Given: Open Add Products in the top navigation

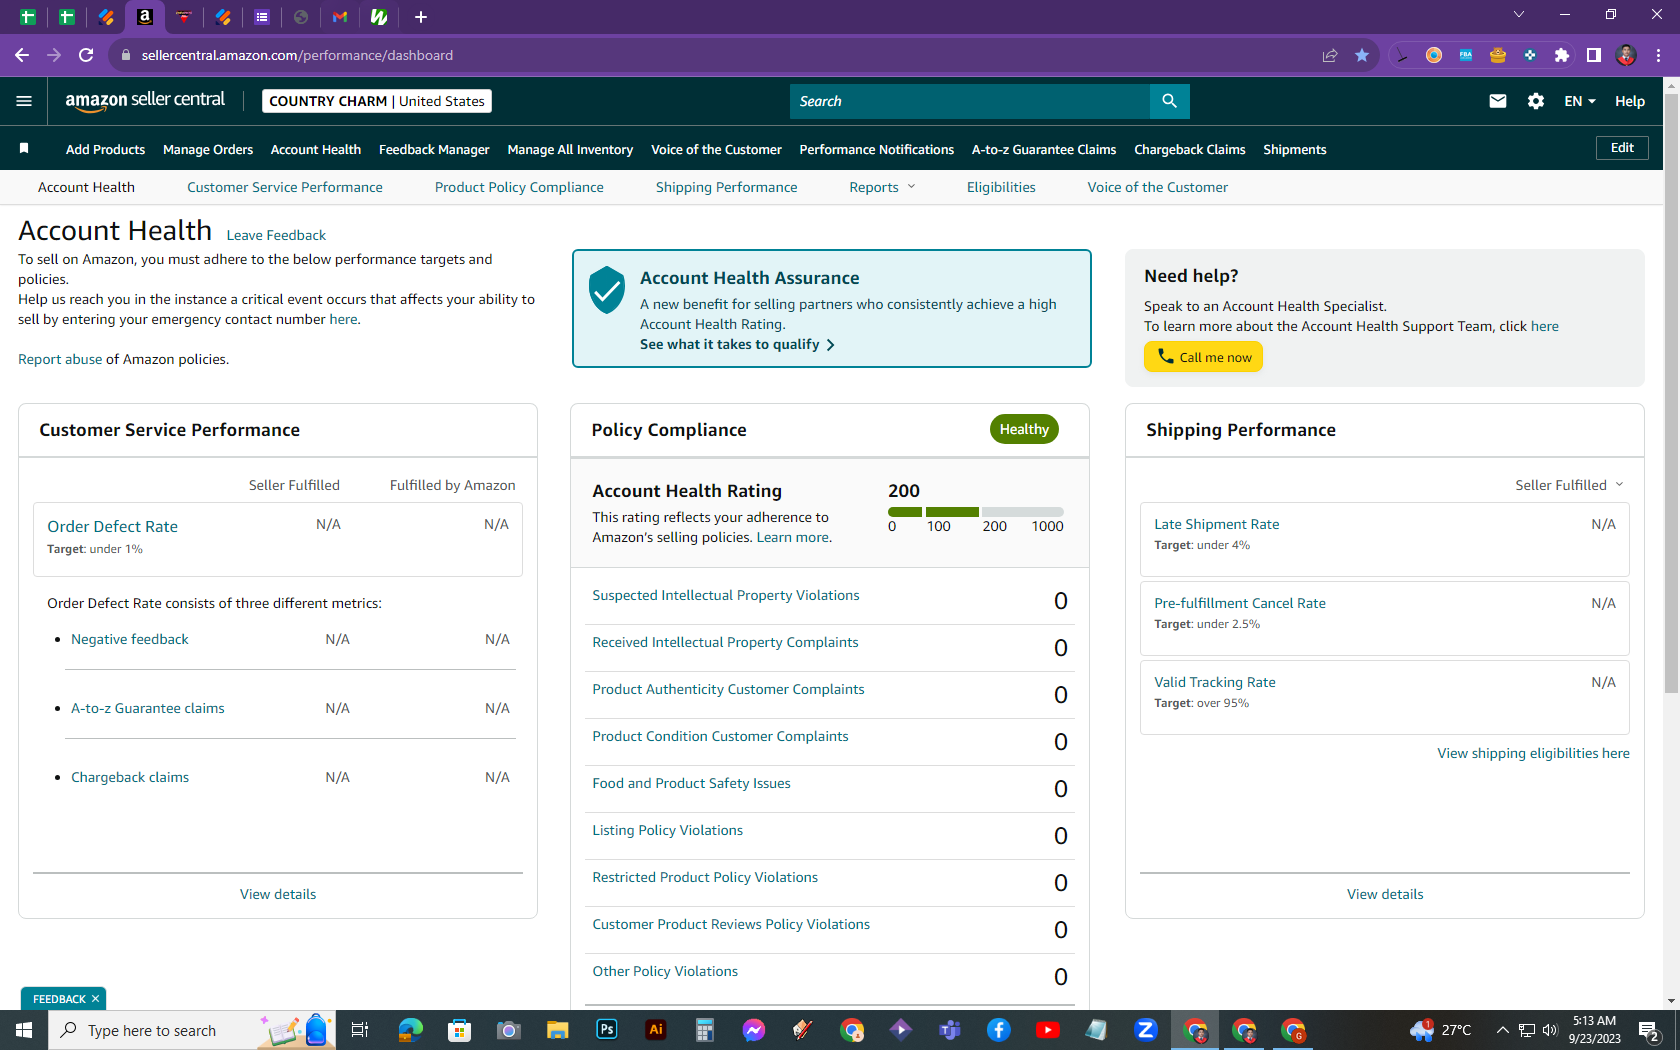Looking at the screenshot, I should pos(106,149).
